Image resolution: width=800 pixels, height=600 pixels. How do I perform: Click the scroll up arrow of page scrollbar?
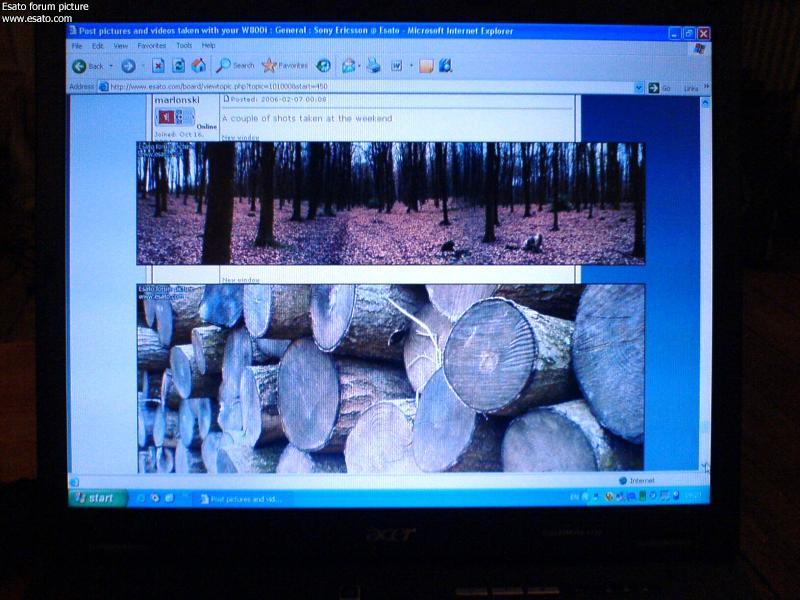705,103
